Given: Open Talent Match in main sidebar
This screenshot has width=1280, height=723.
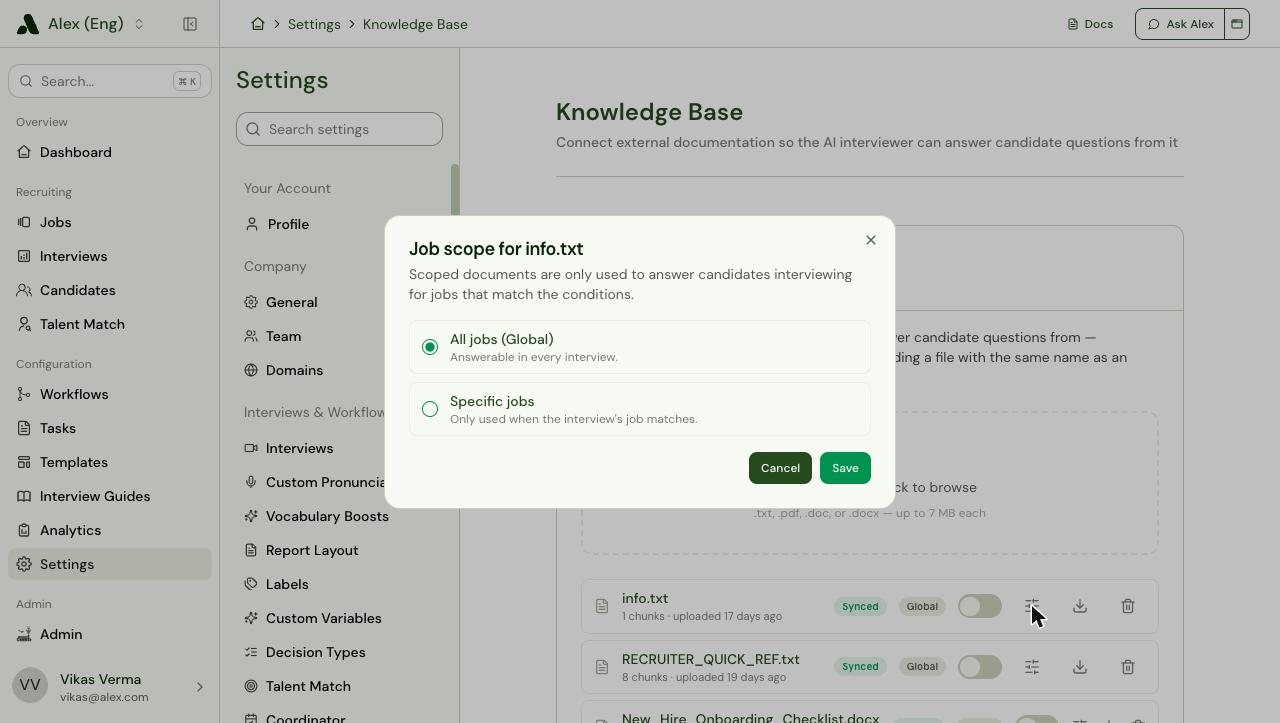Looking at the screenshot, I should click(x=110, y=324).
